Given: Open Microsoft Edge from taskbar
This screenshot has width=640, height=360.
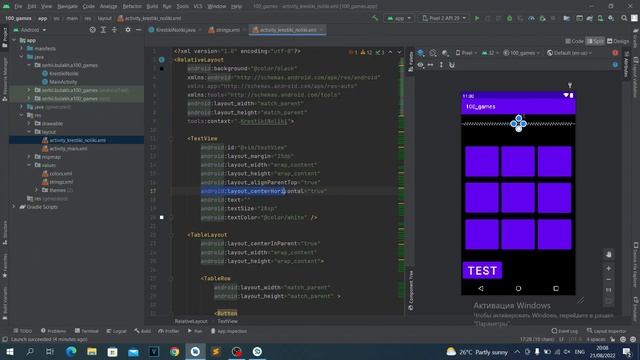Looking at the screenshot, I should [x=71, y=351].
